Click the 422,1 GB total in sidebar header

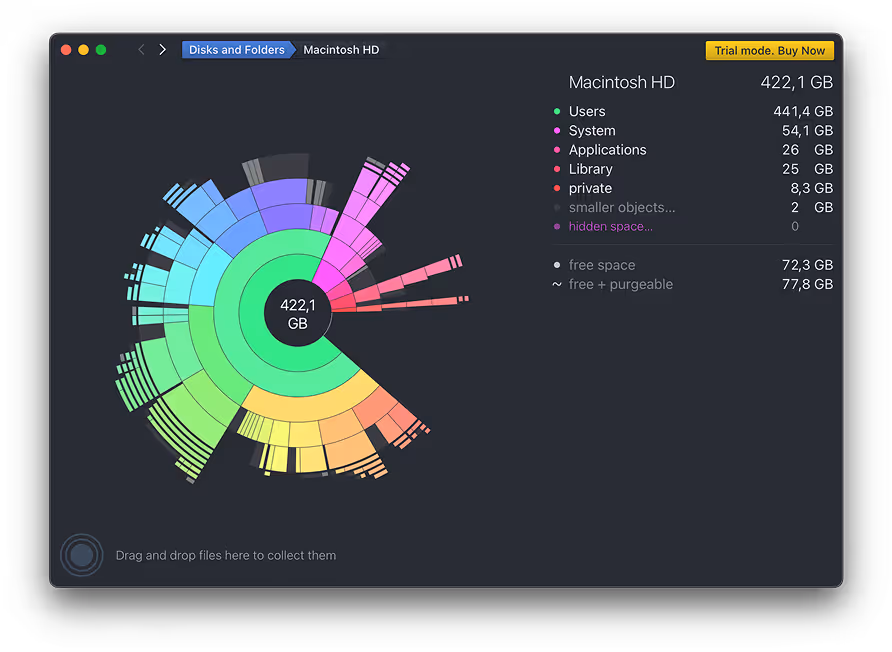coord(796,82)
